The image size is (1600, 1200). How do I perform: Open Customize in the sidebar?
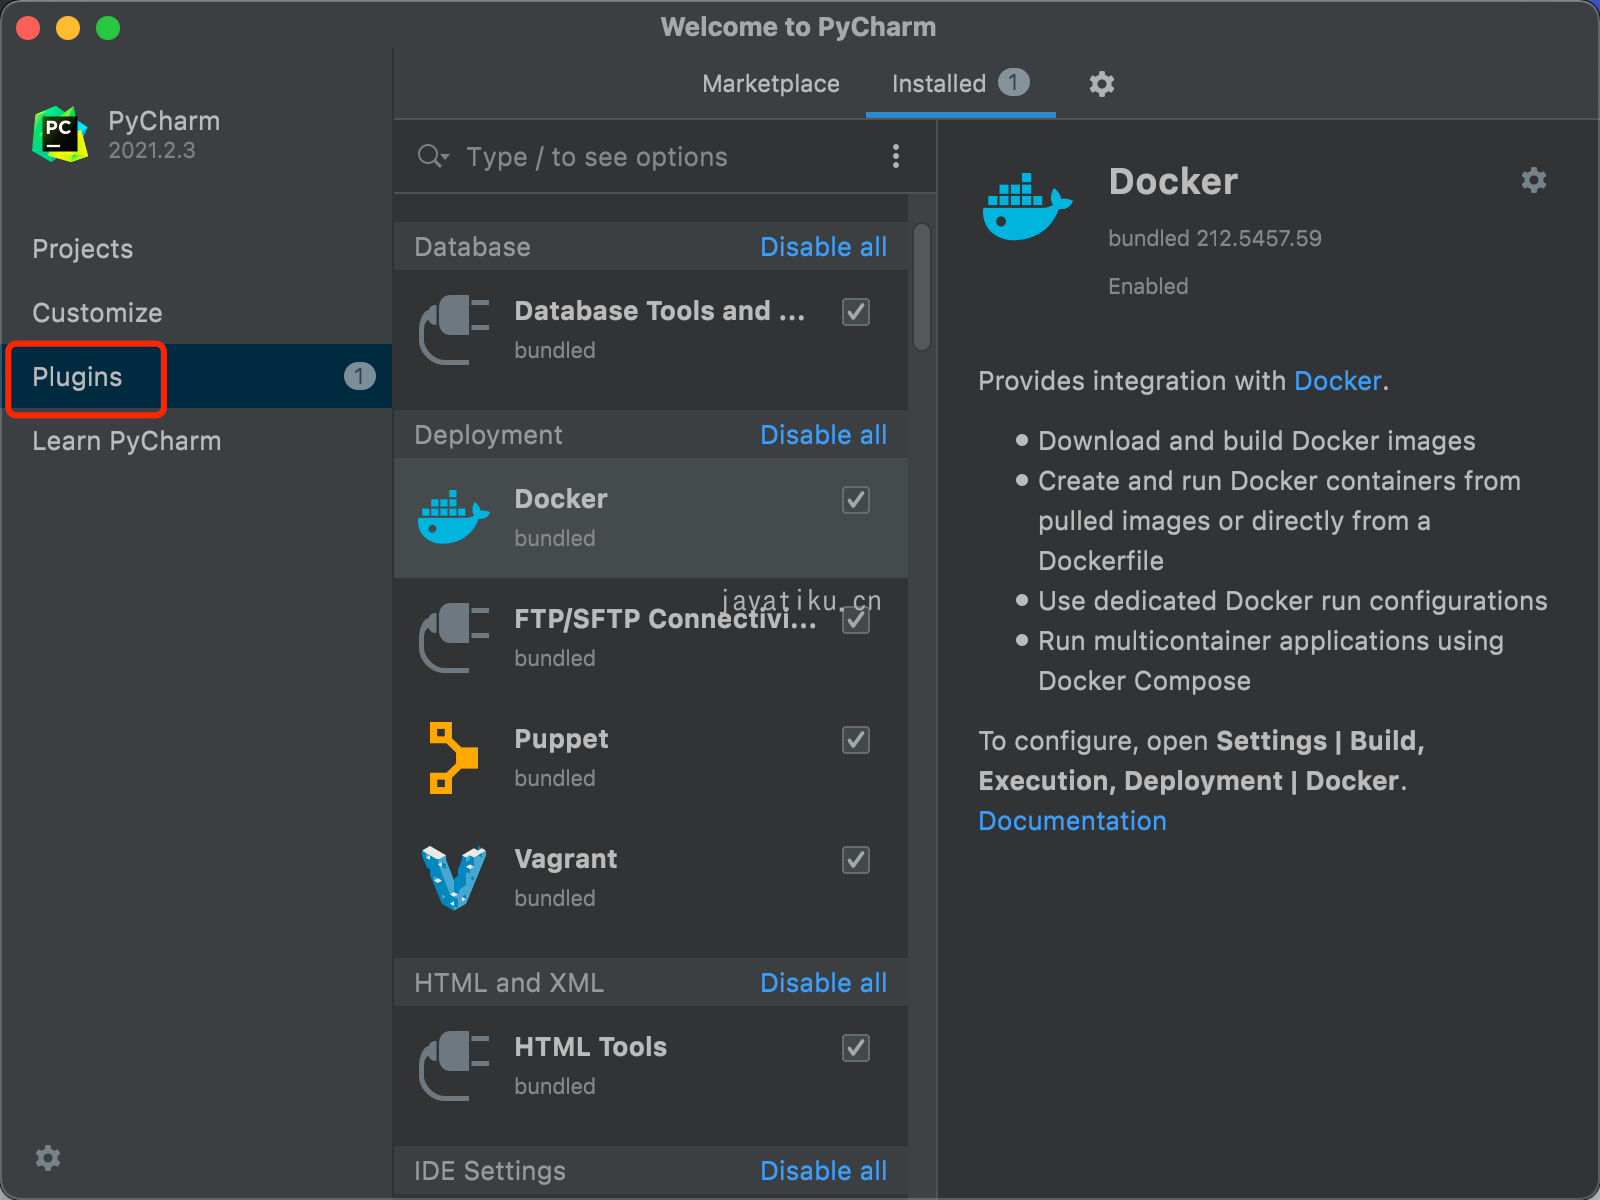(97, 313)
